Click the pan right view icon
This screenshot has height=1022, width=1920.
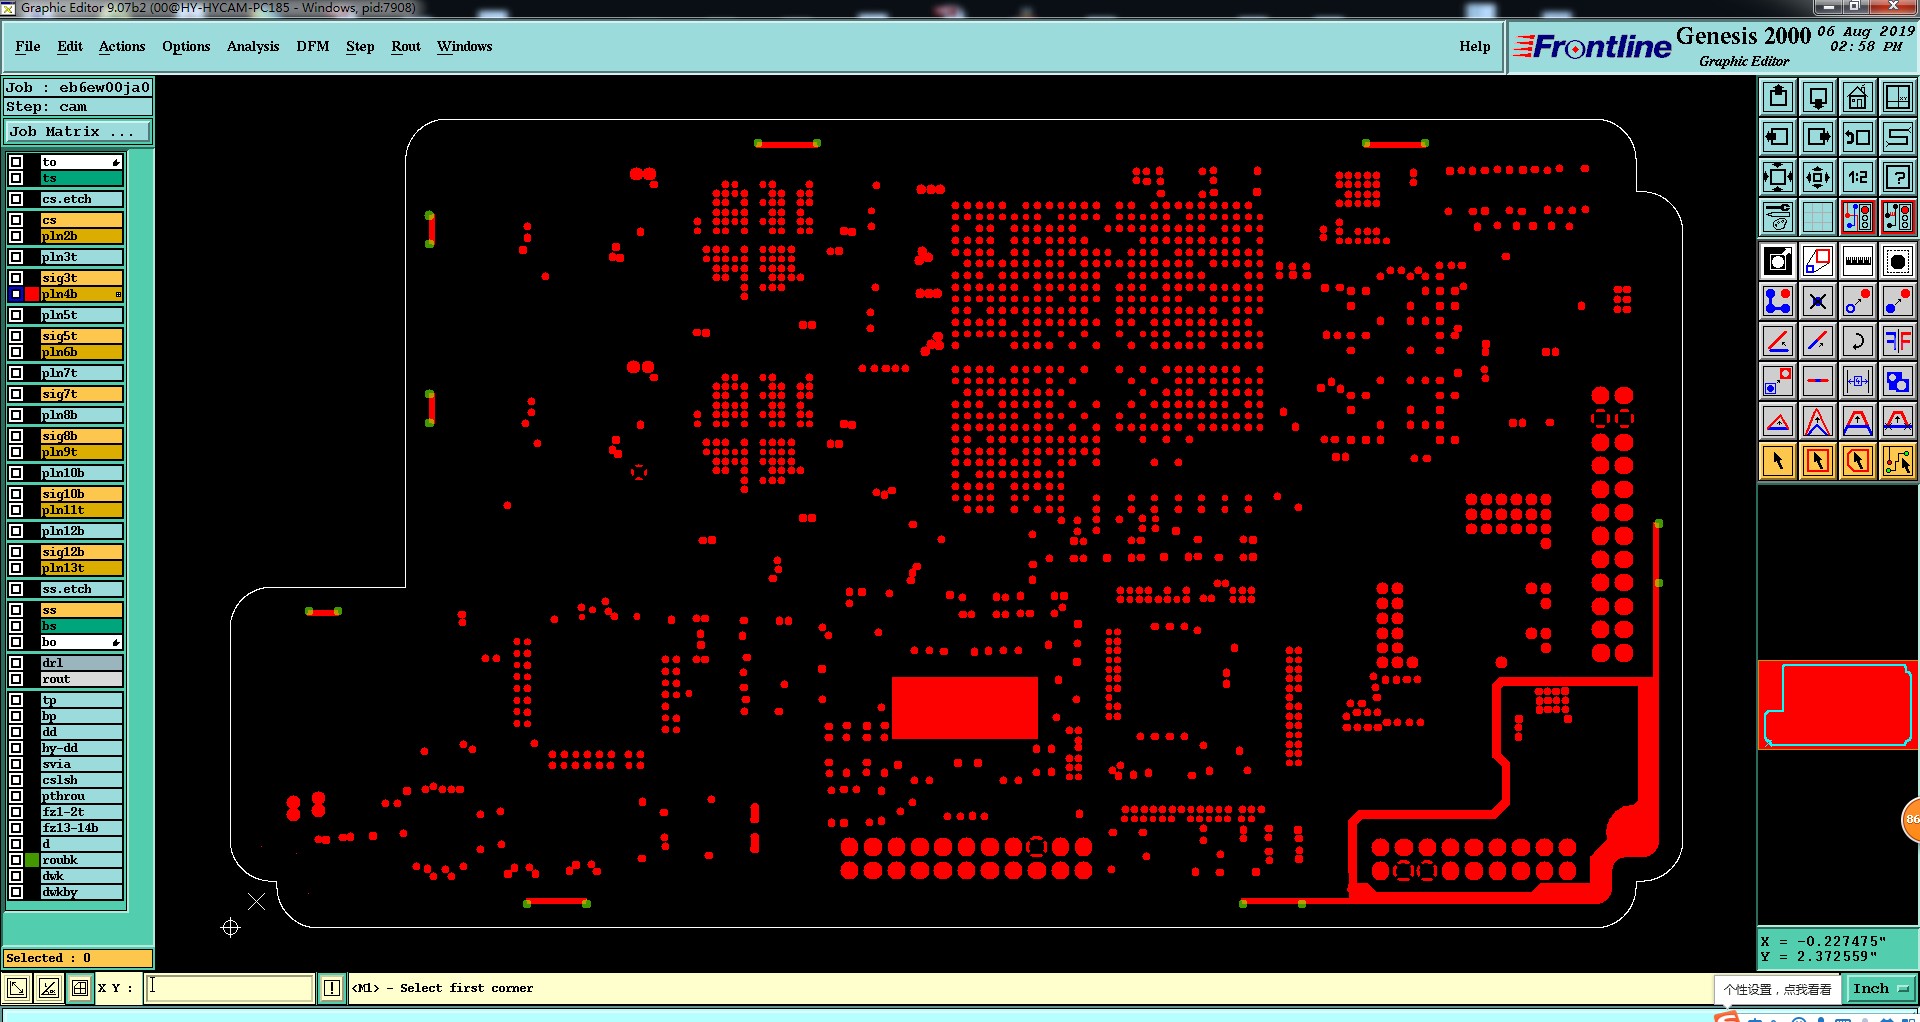coord(1818,137)
